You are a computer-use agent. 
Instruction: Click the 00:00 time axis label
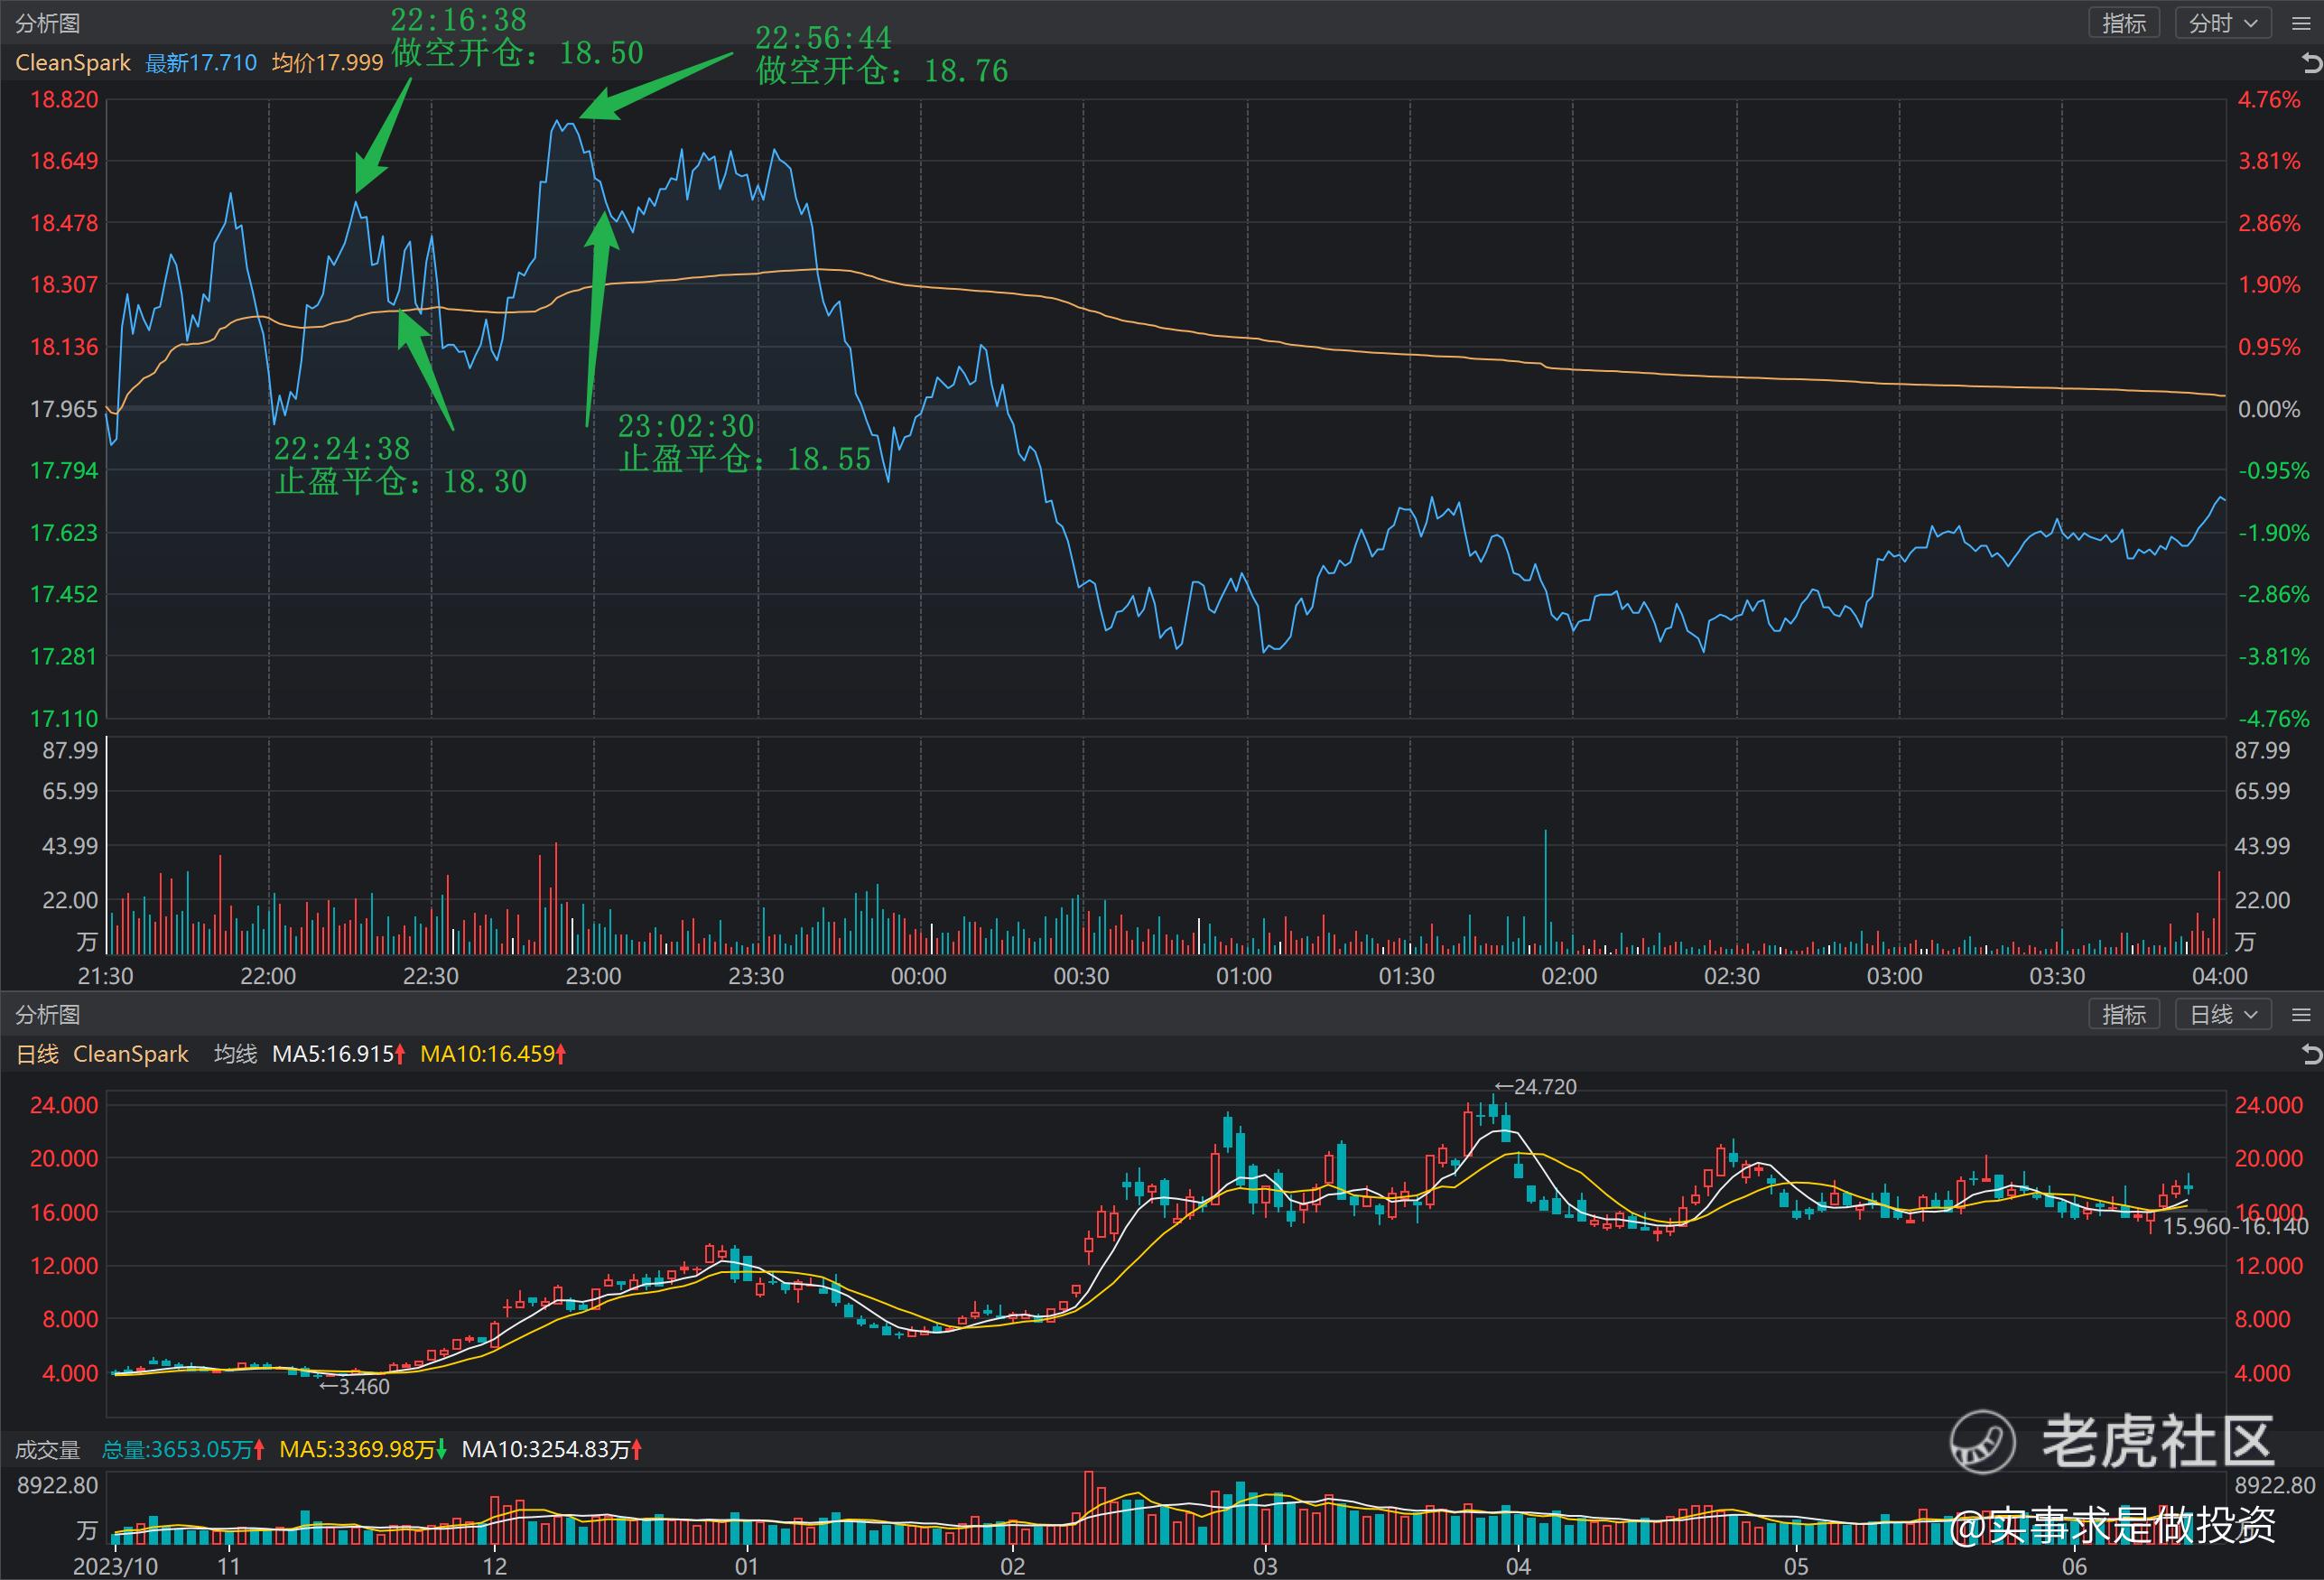click(x=919, y=976)
